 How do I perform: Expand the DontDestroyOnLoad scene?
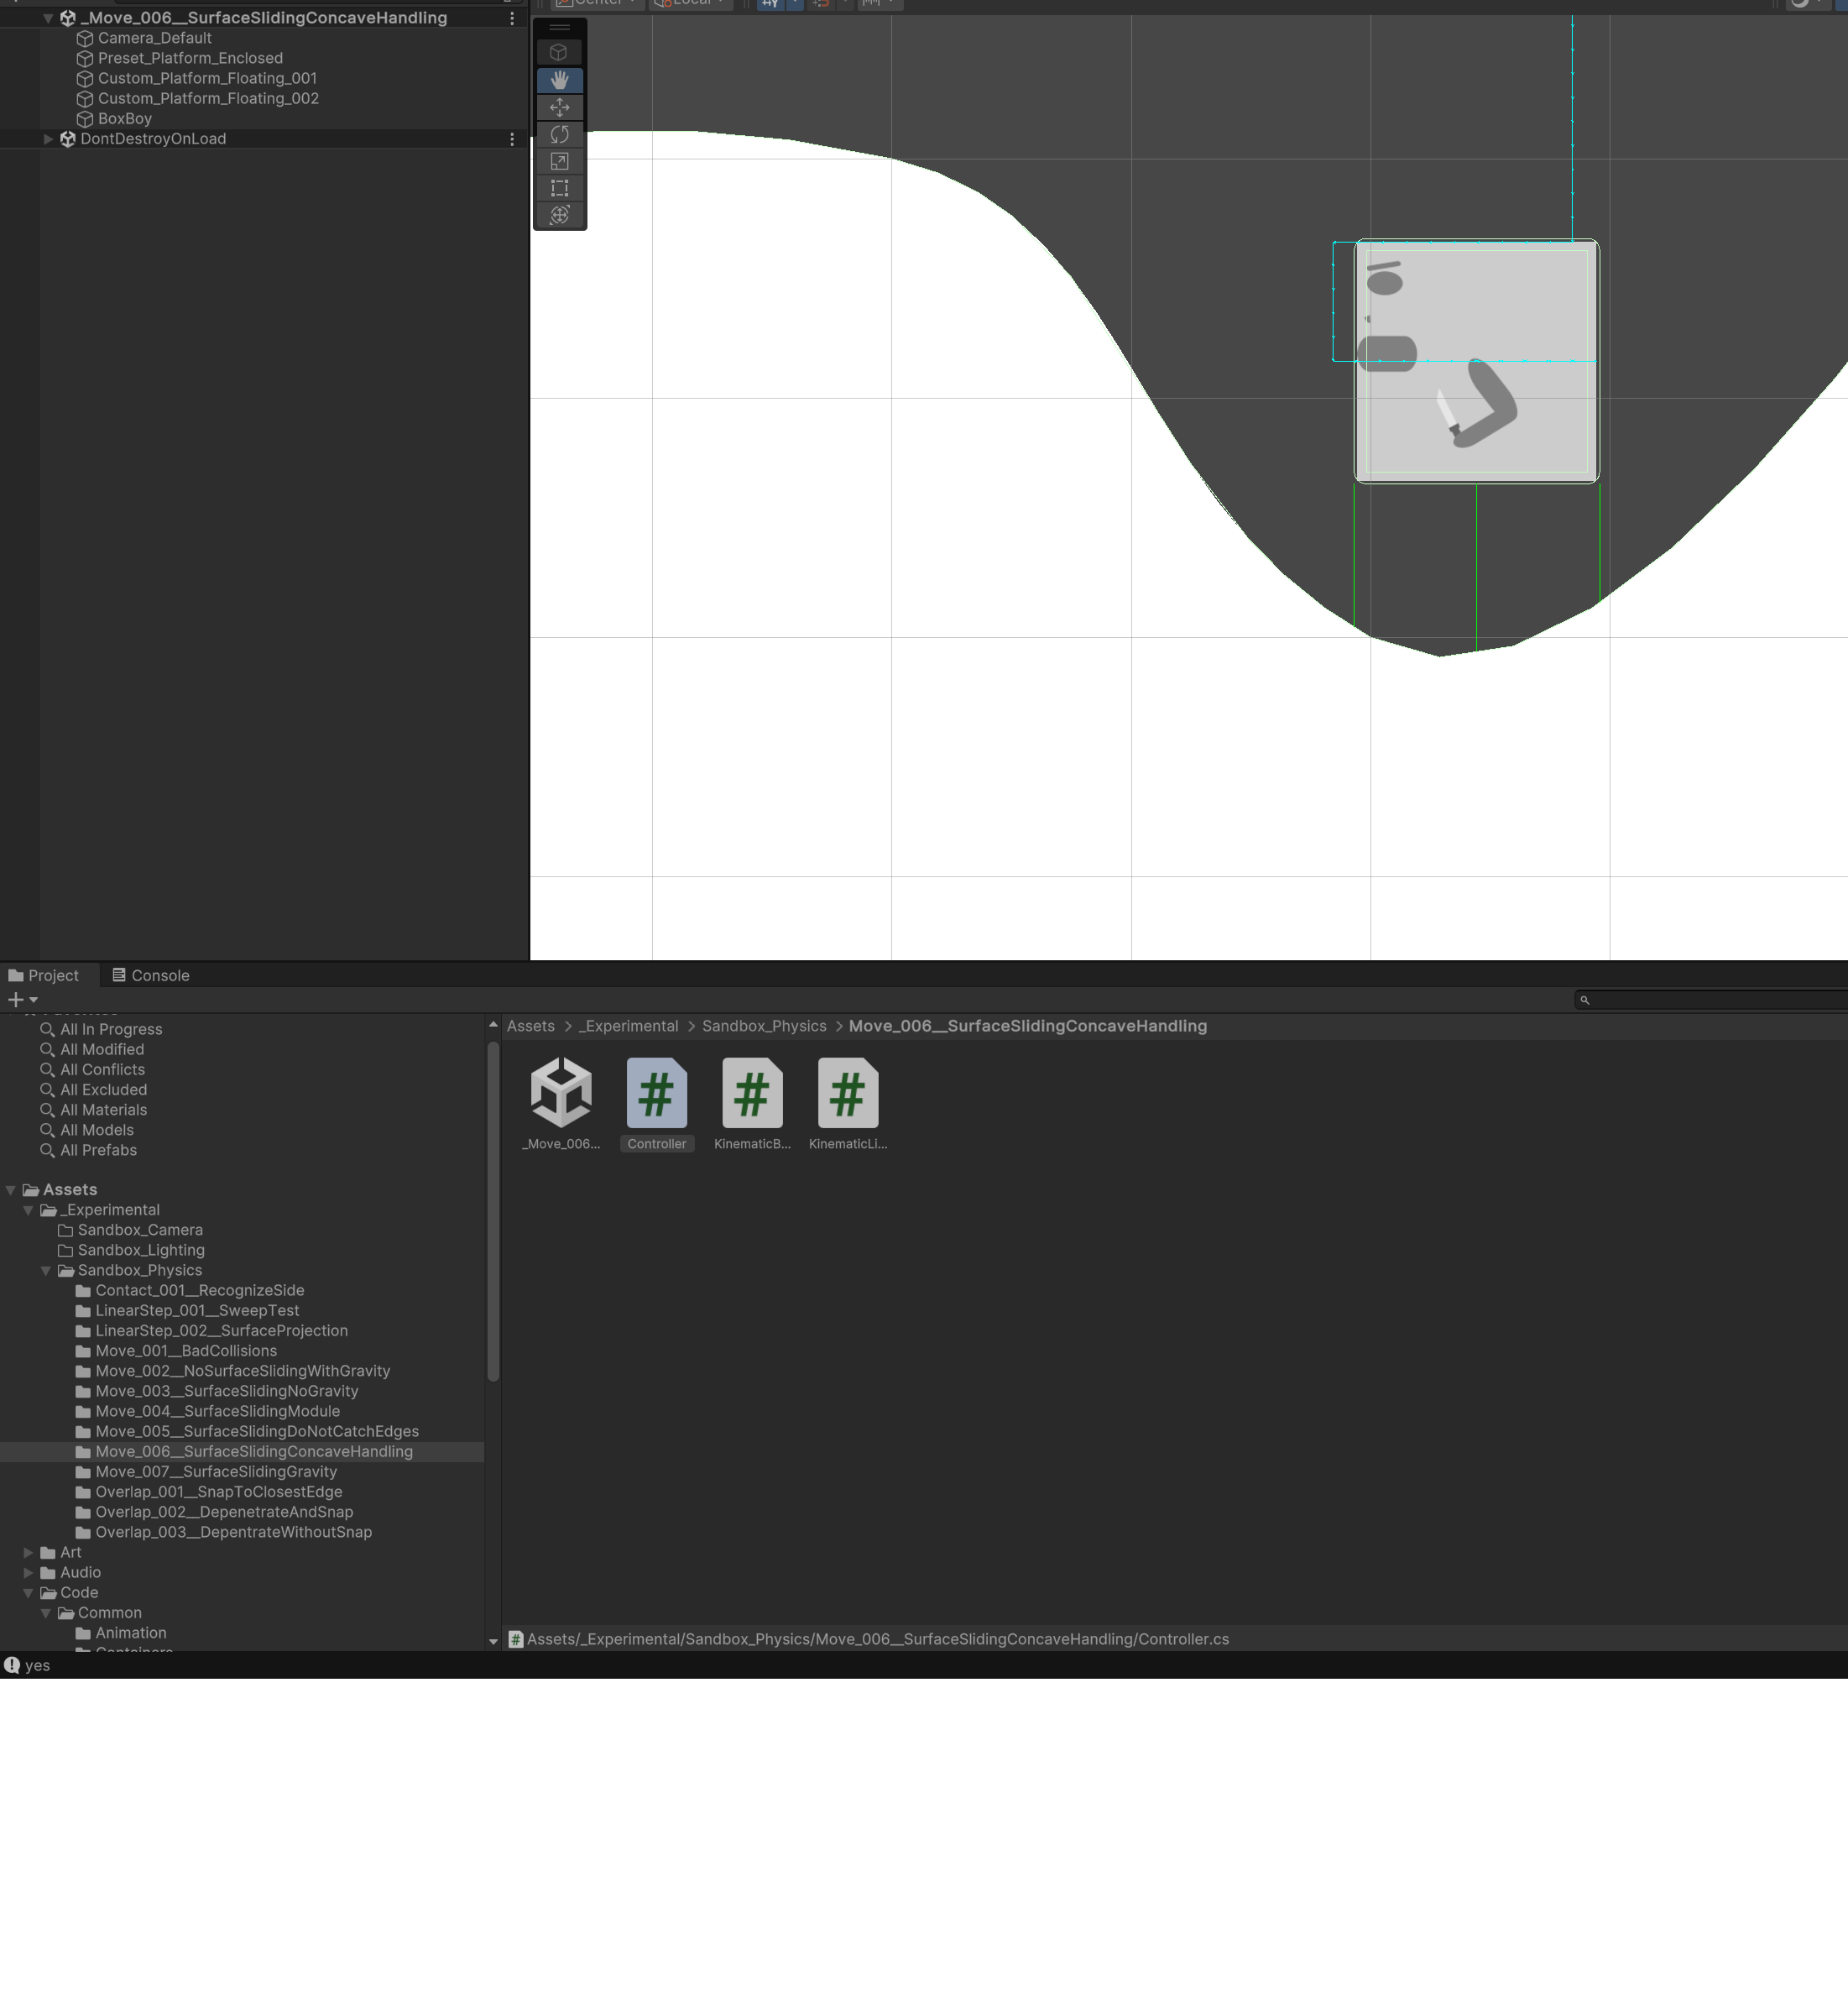pyautogui.click(x=47, y=139)
